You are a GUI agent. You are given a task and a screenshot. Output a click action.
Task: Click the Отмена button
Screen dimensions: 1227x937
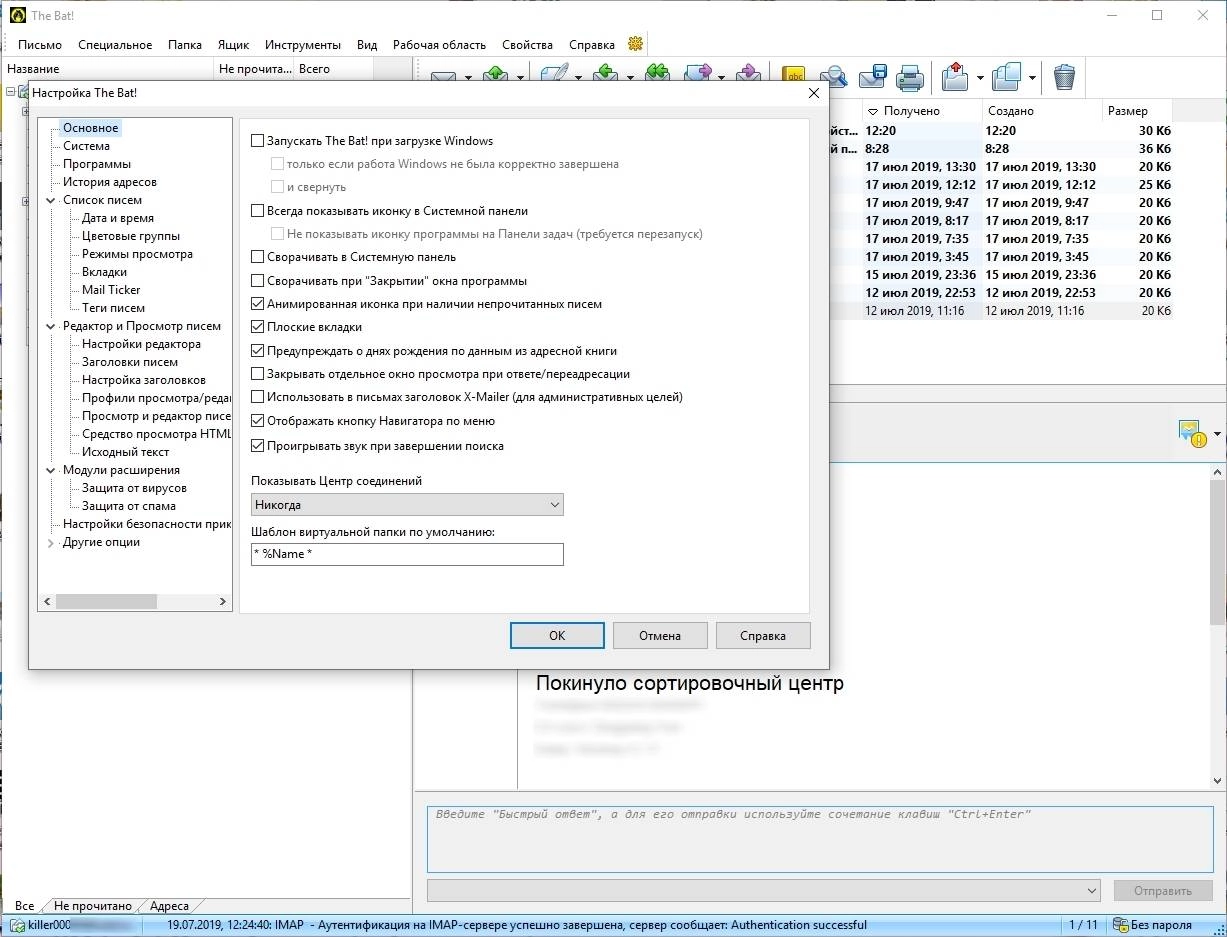(660, 635)
